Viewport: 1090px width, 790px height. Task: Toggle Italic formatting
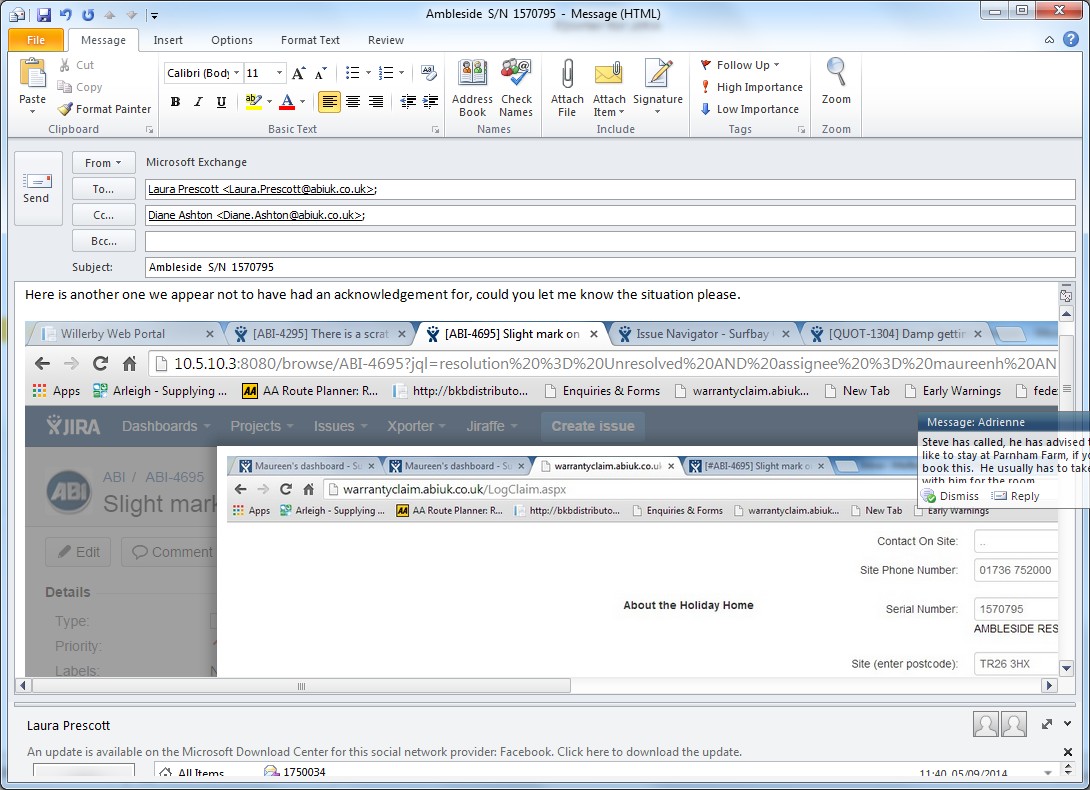tap(198, 102)
